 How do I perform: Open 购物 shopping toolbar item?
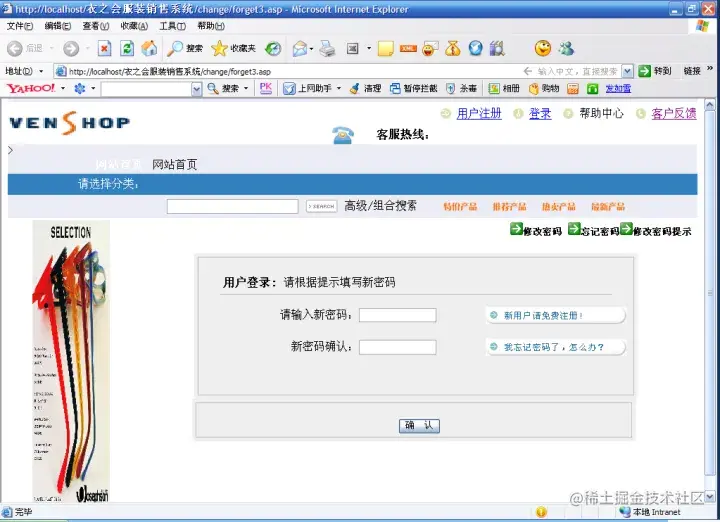(x=544, y=88)
